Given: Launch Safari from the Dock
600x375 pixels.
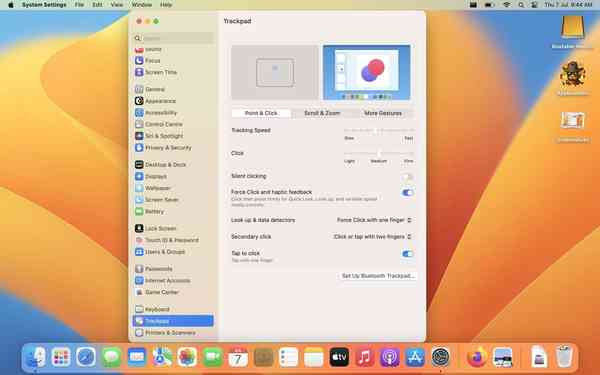Looking at the screenshot, I should point(86,357).
